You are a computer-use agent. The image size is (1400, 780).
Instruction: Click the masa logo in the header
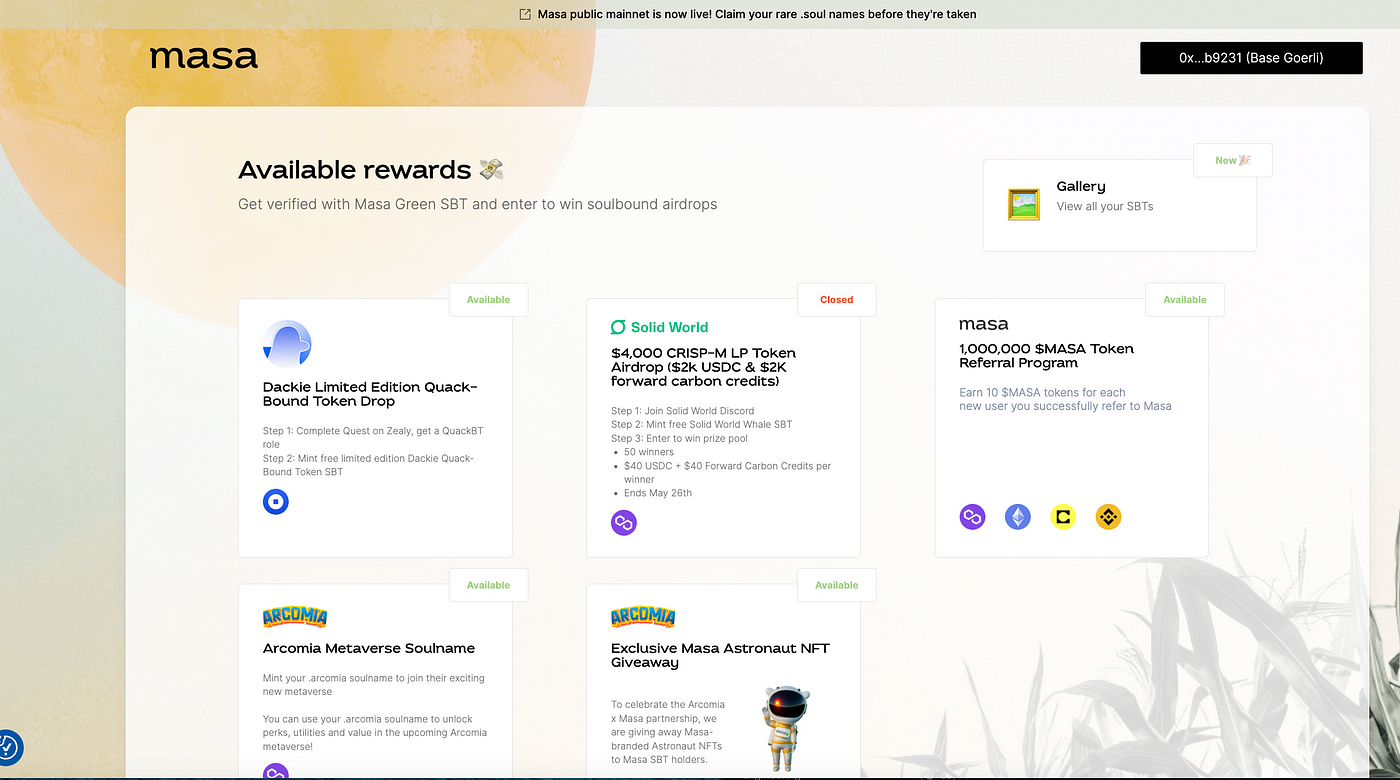[204, 57]
